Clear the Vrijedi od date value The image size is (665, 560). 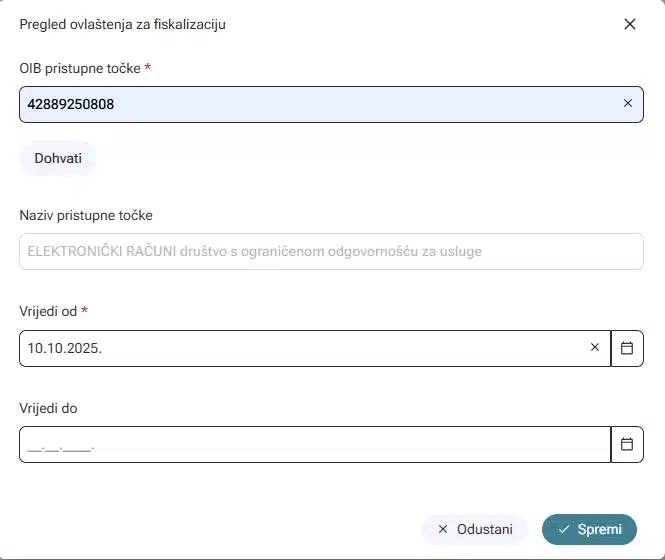pos(595,348)
